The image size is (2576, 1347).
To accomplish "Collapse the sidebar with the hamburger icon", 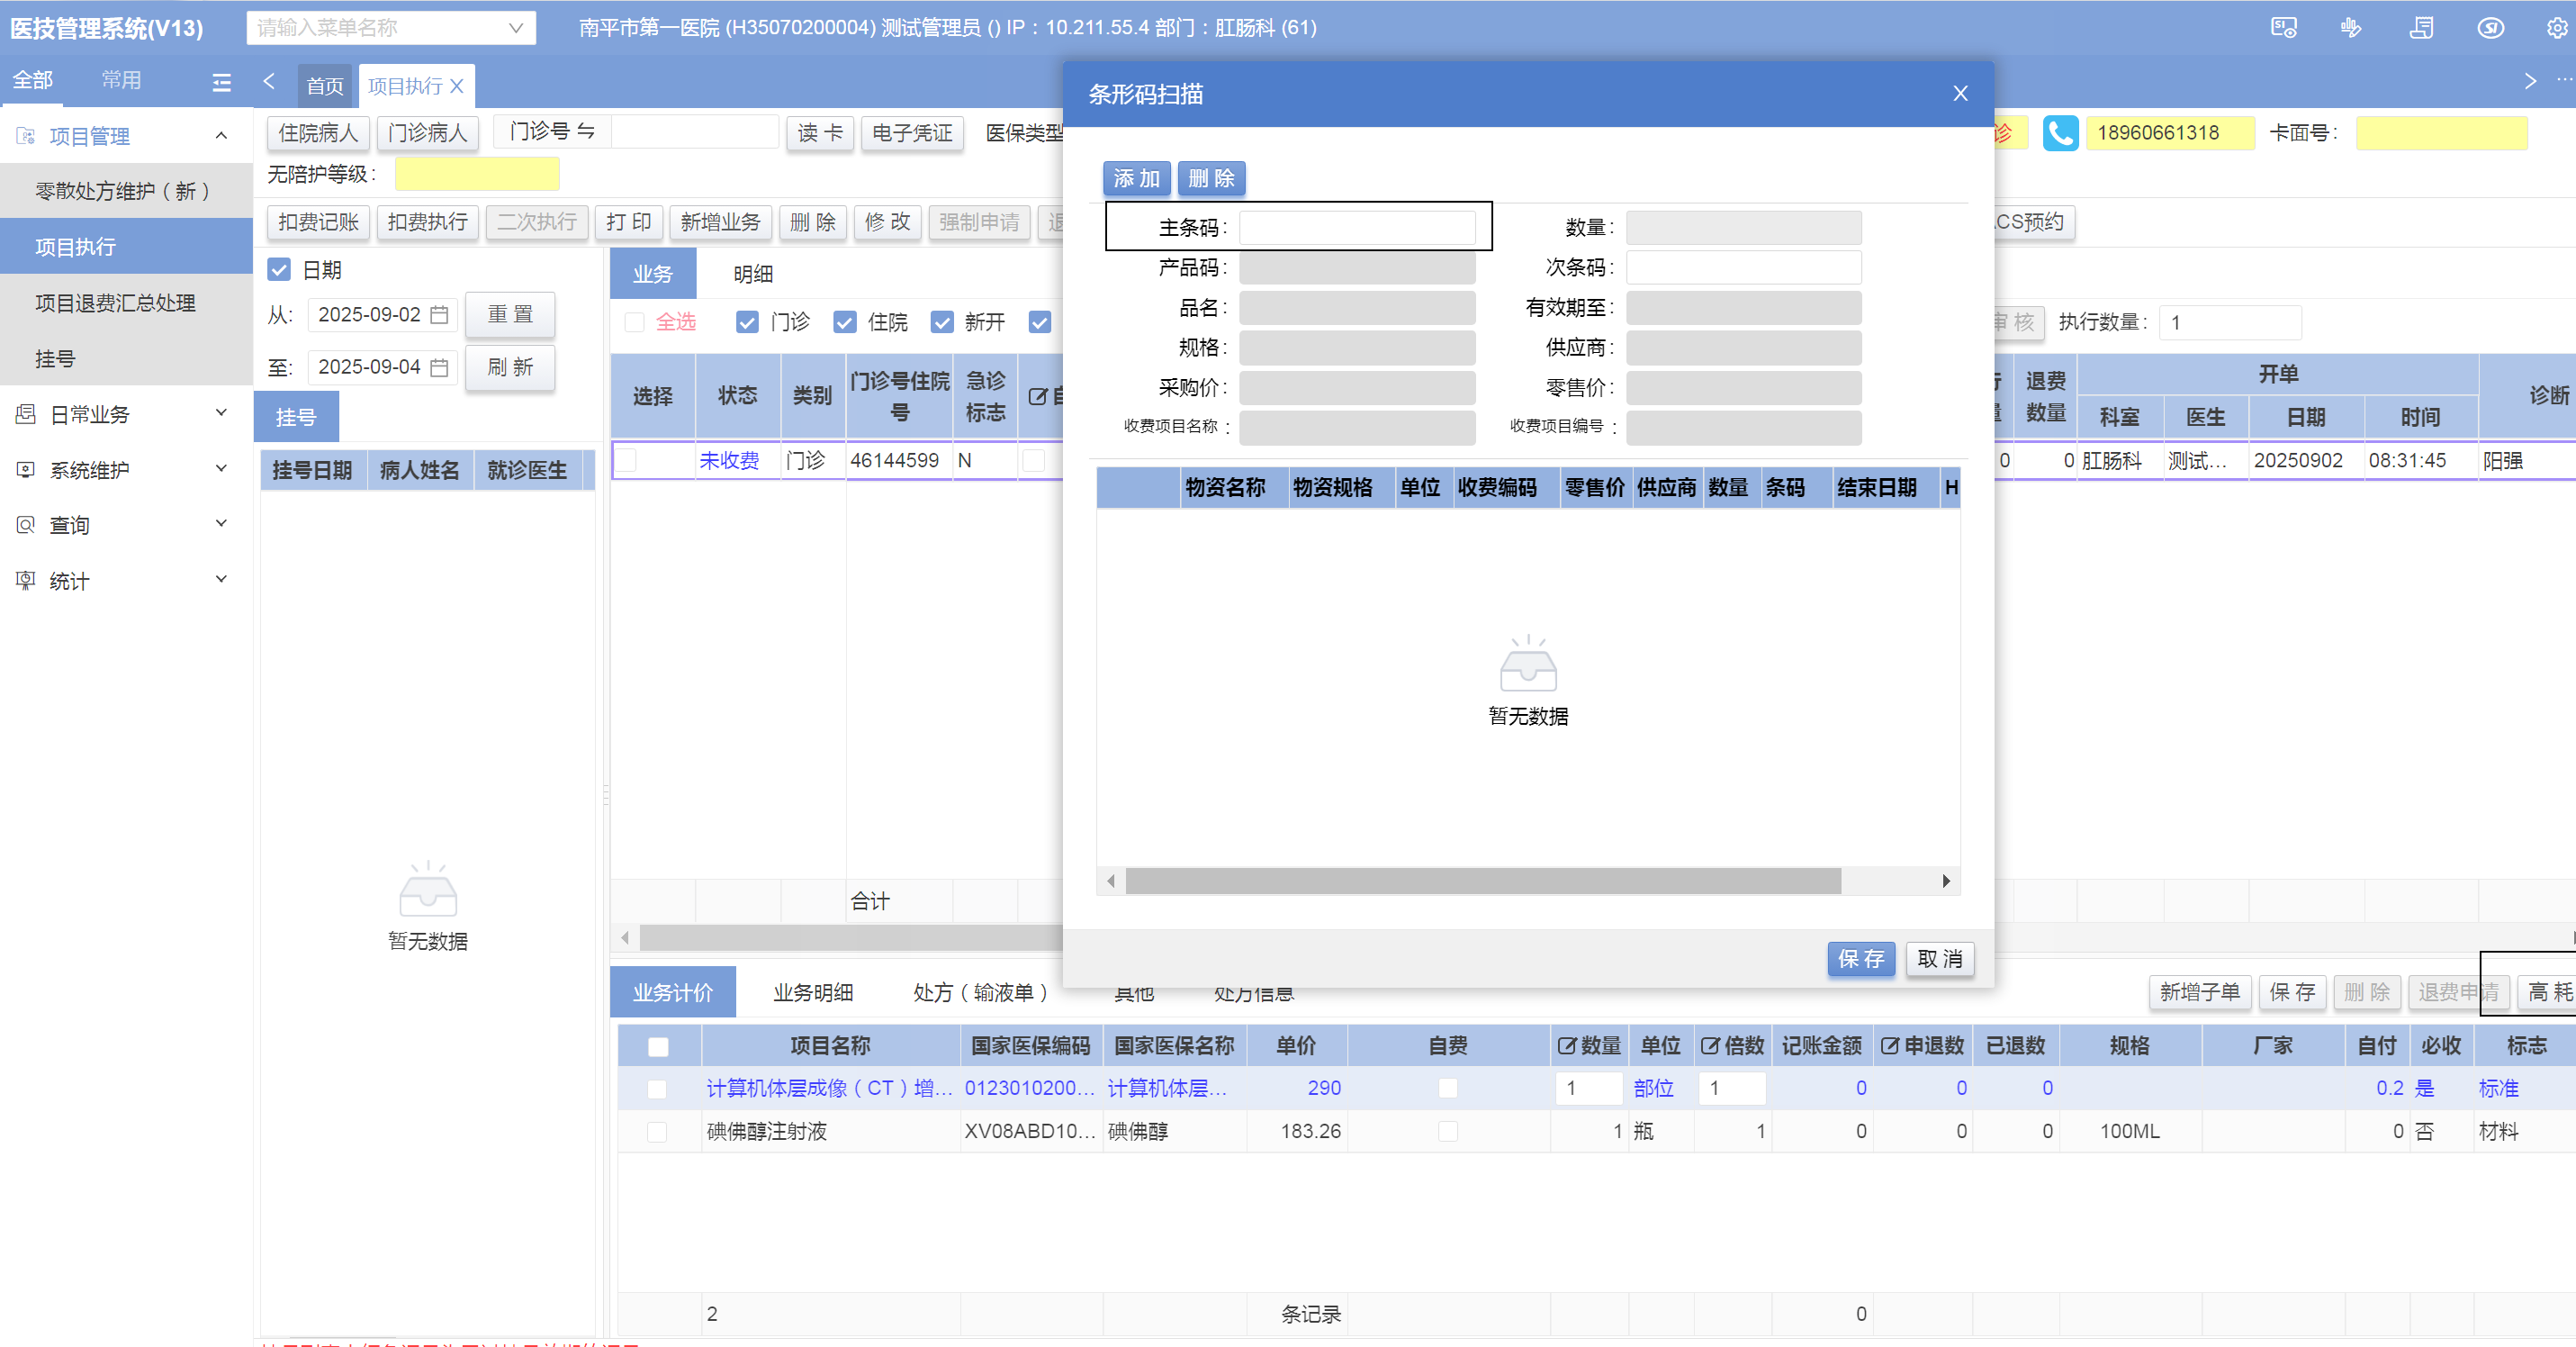I will pos(221,82).
